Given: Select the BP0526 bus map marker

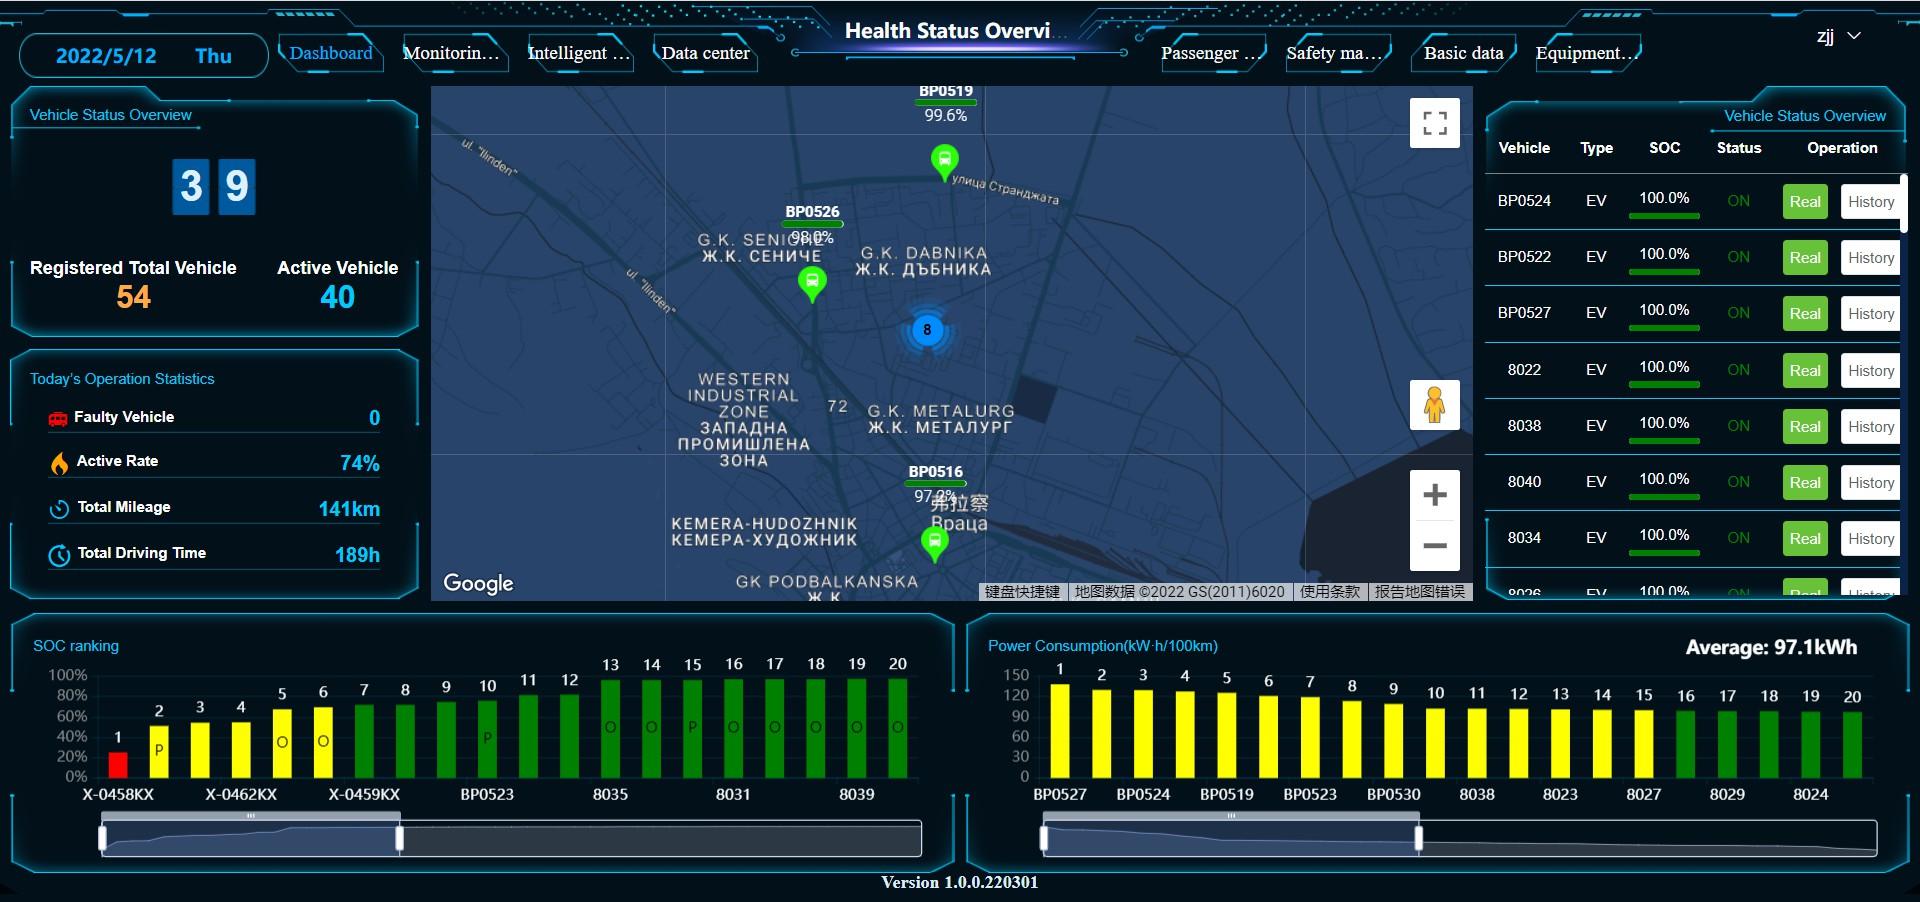Looking at the screenshot, I should (812, 282).
